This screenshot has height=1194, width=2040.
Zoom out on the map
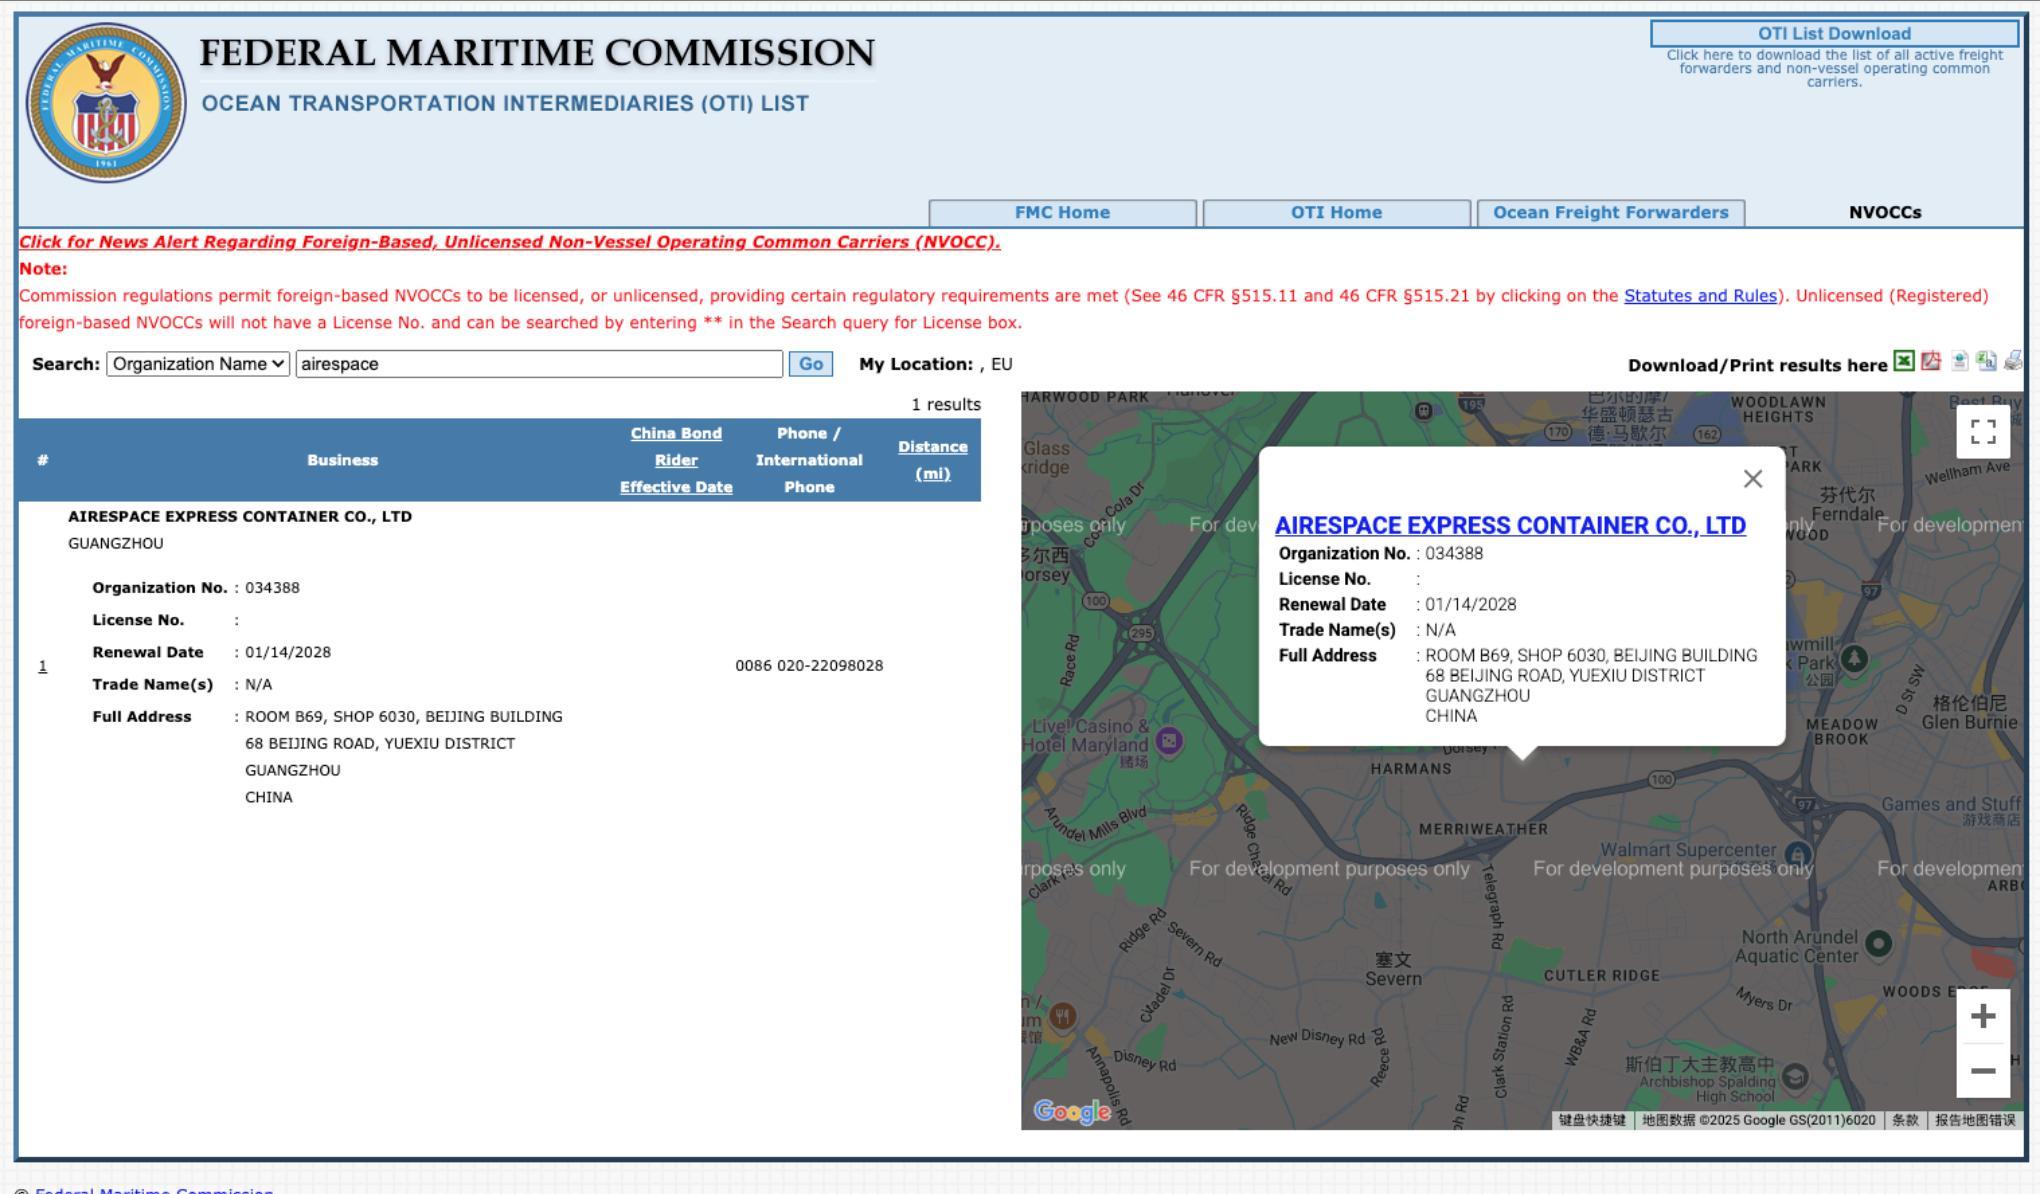point(1983,1071)
